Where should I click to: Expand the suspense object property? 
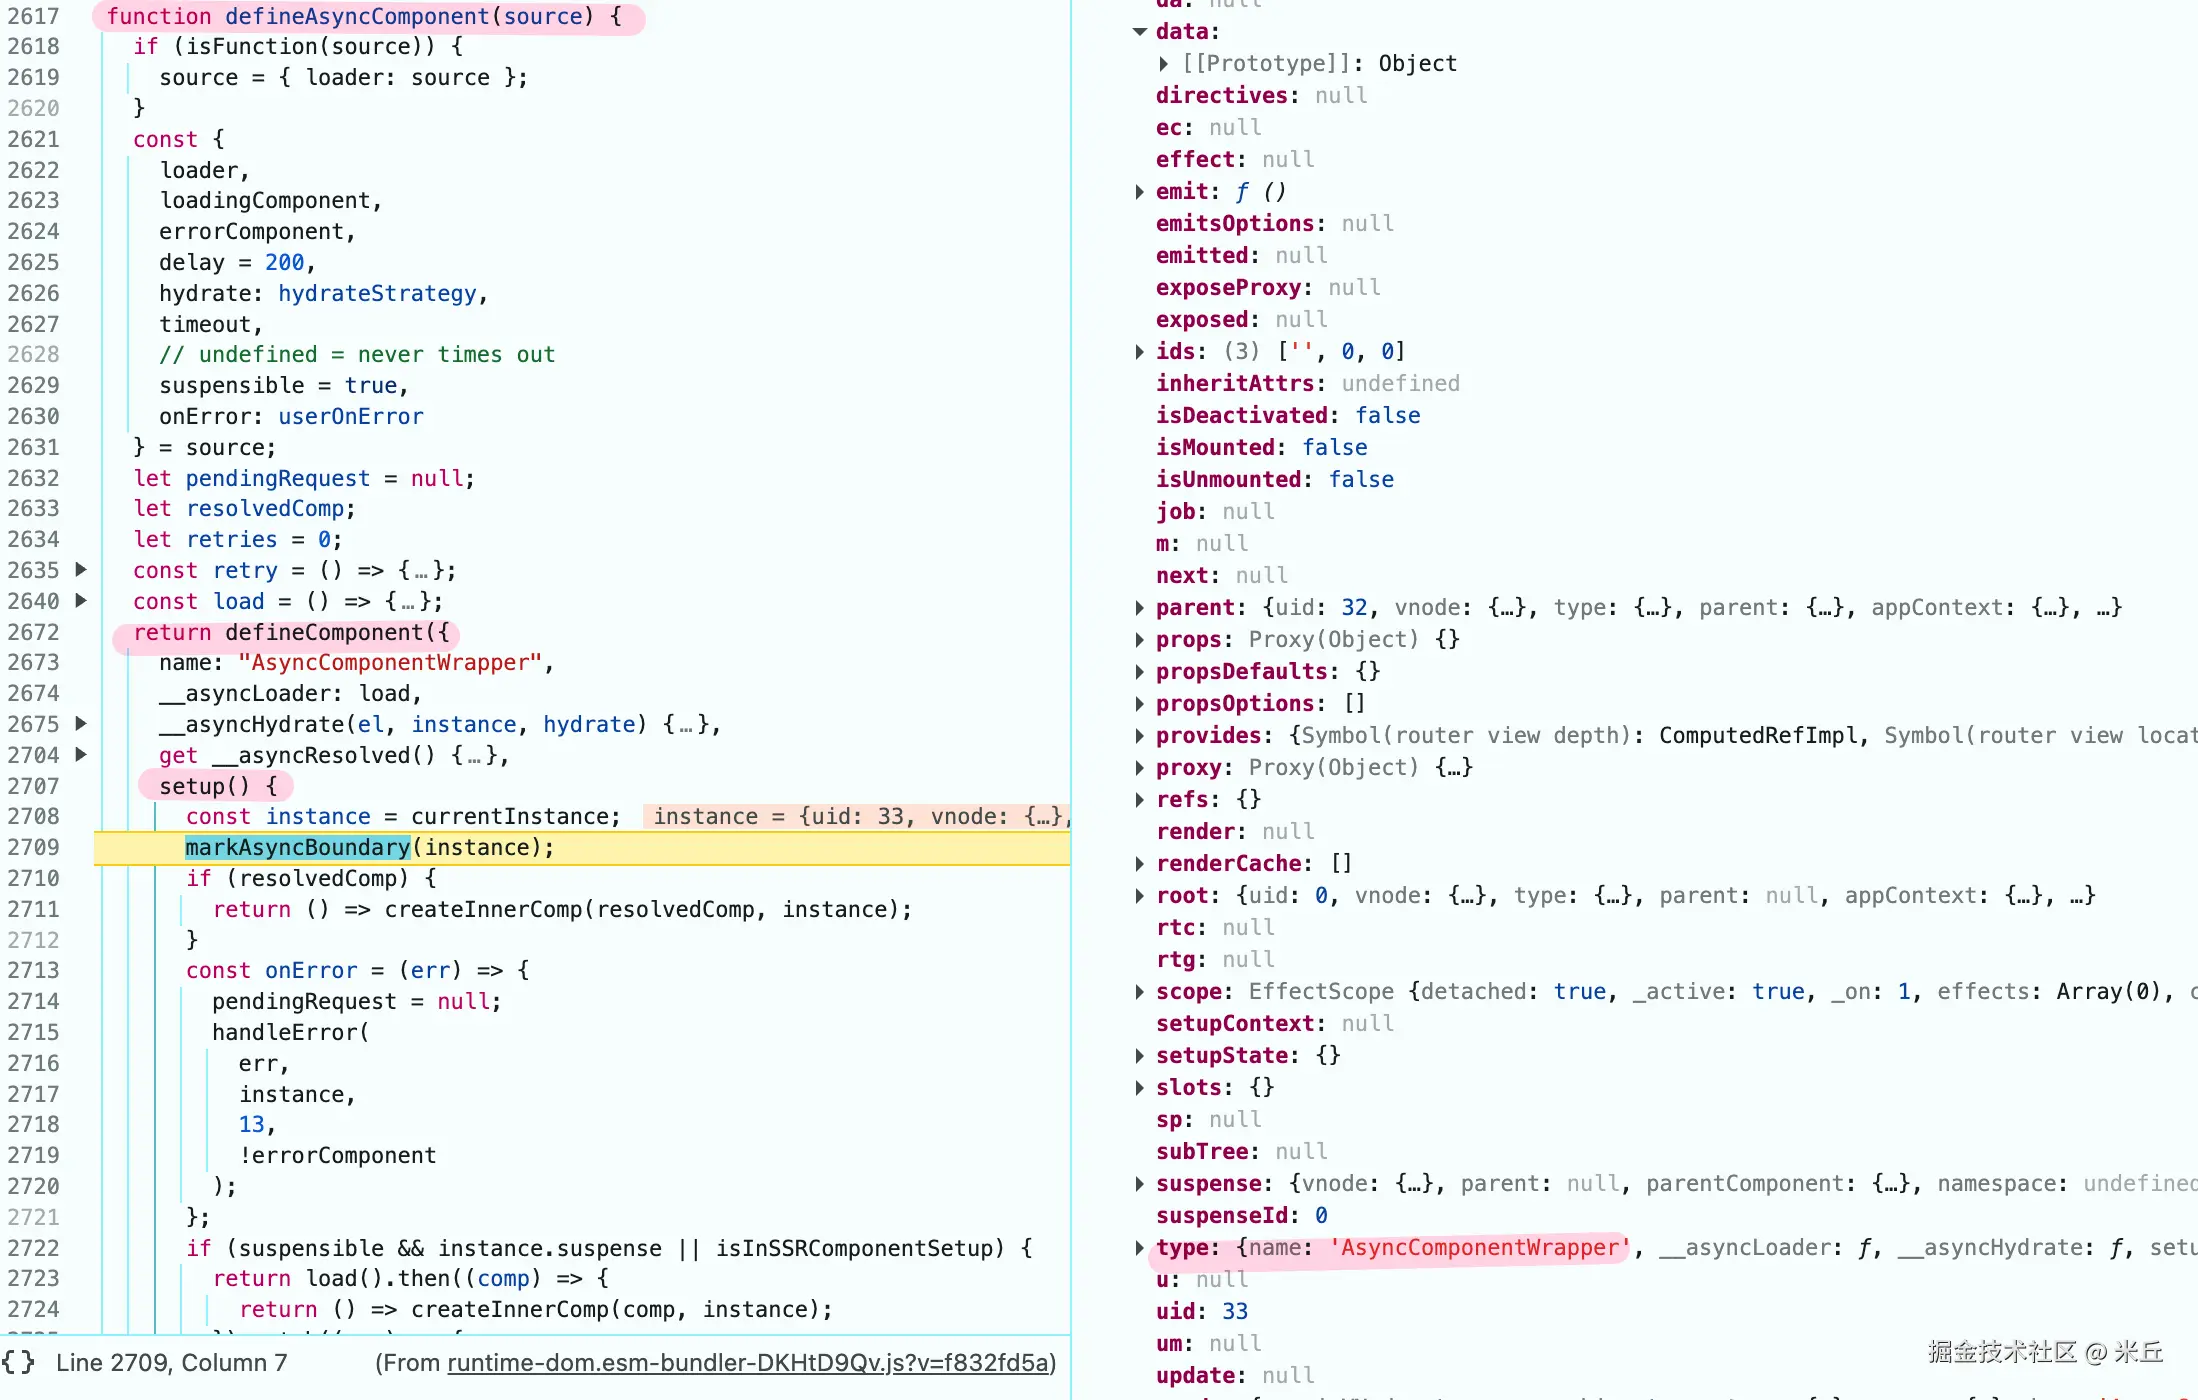(1139, 1184)
